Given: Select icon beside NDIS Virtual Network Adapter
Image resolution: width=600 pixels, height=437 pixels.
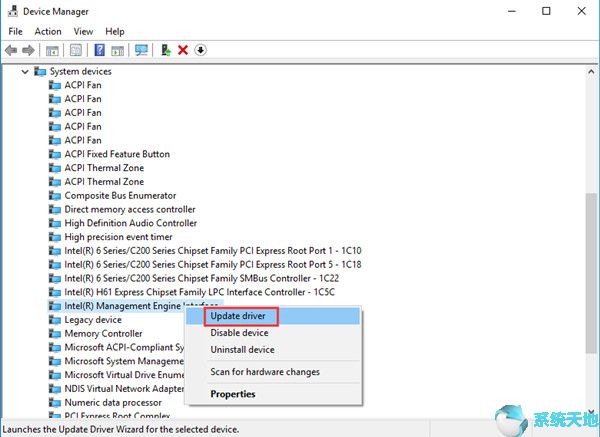Looking at the screenshot, I should [55, 389].
